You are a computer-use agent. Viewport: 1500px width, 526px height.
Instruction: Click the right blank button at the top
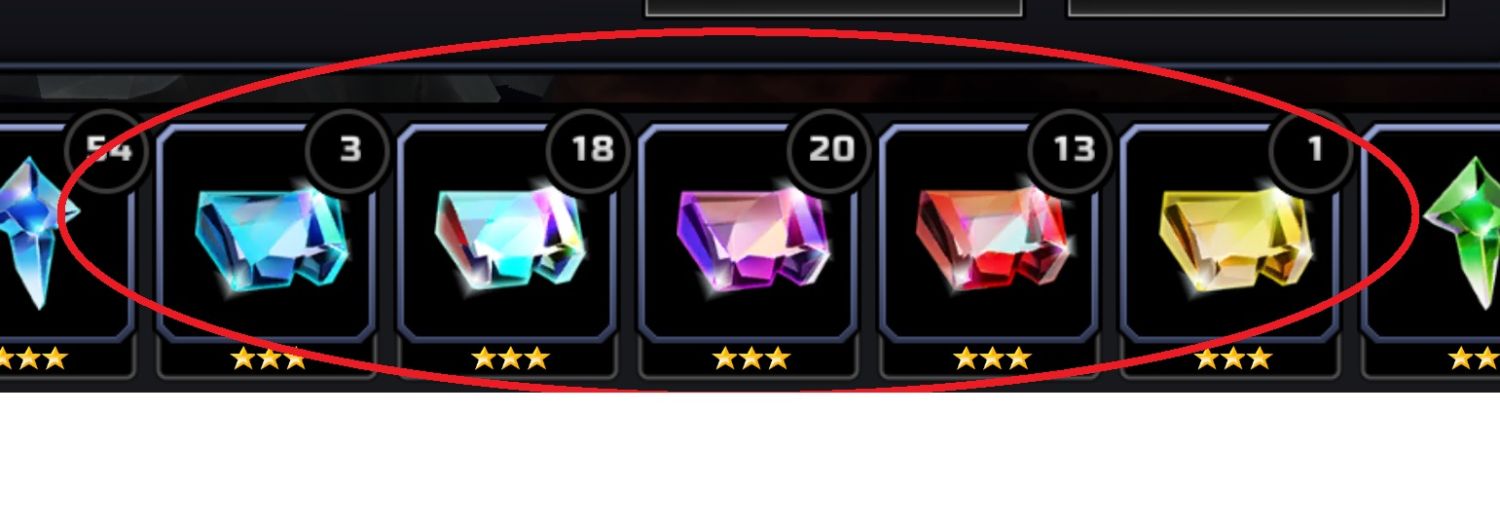(x=1257, y=8)
